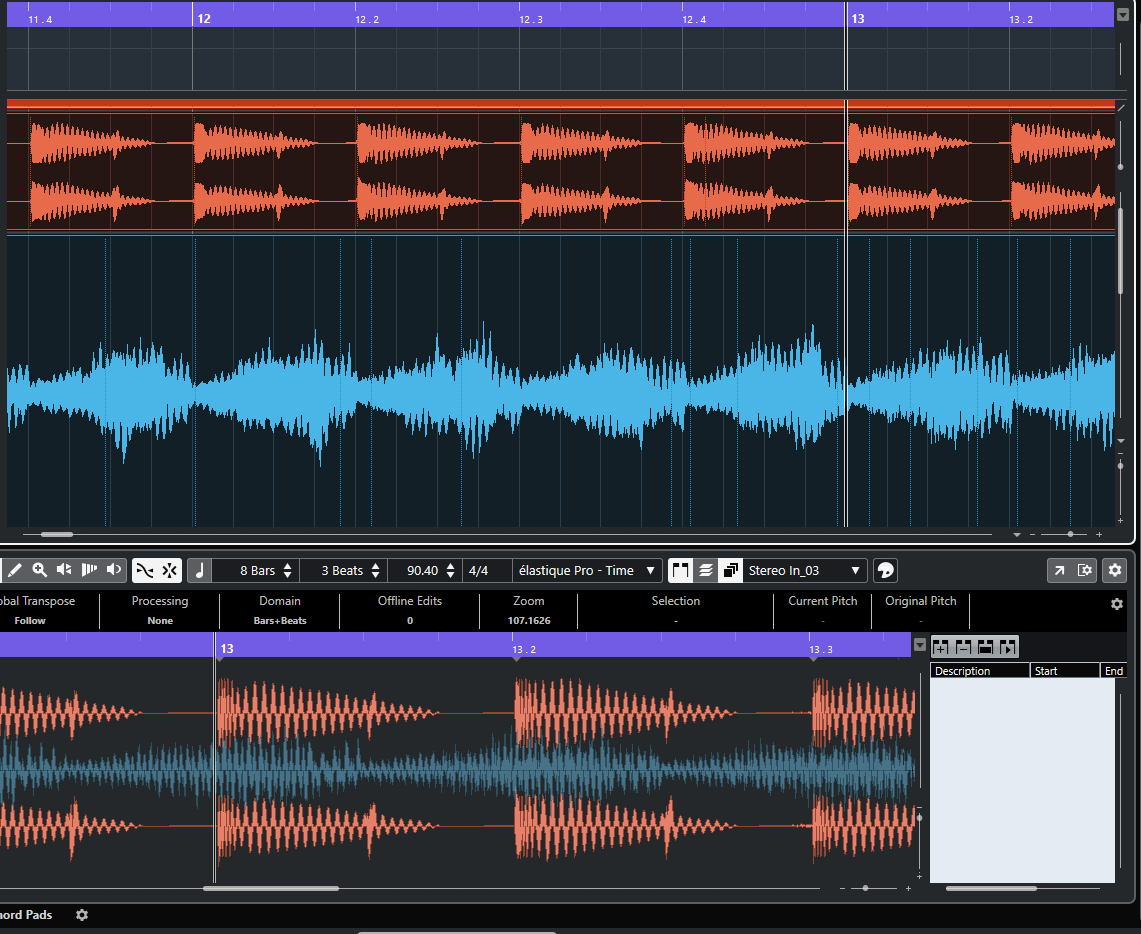Open info line settings gear
The width and height of the screenshot is (1141, 934).
point(1117,604)
